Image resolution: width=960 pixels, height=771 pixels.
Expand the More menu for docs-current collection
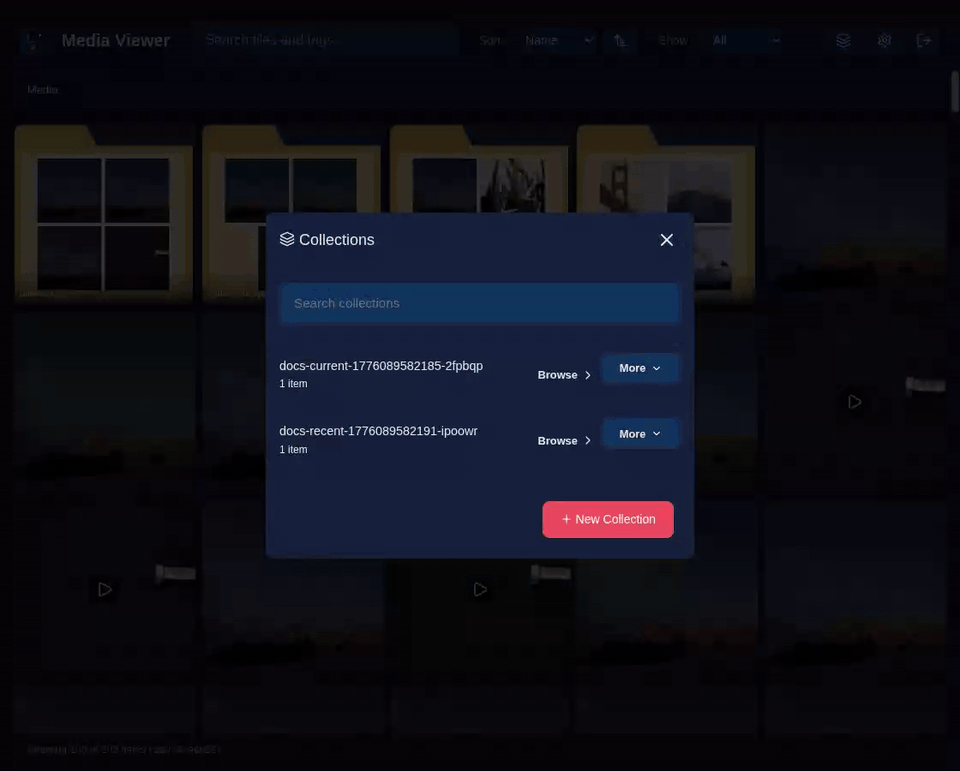pos(640,368)
